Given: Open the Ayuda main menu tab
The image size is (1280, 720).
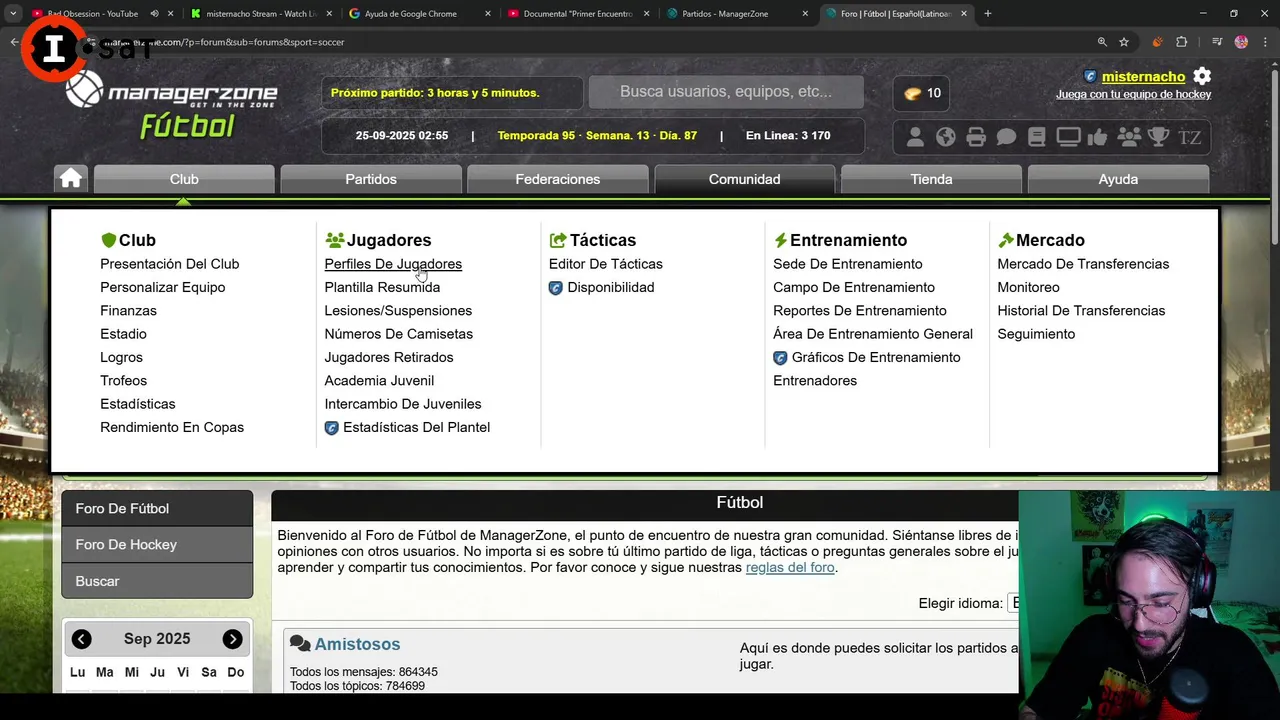Looking at the screenshot, I should [x=1118, y=179].
